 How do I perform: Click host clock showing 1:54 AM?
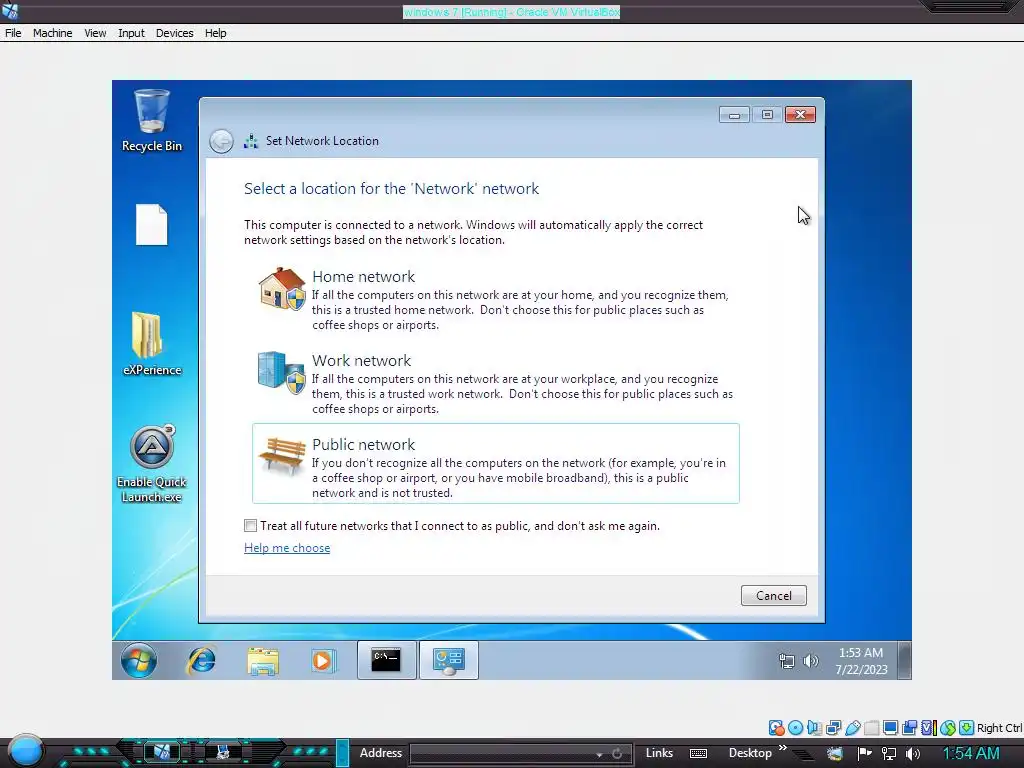coord(970,754)
